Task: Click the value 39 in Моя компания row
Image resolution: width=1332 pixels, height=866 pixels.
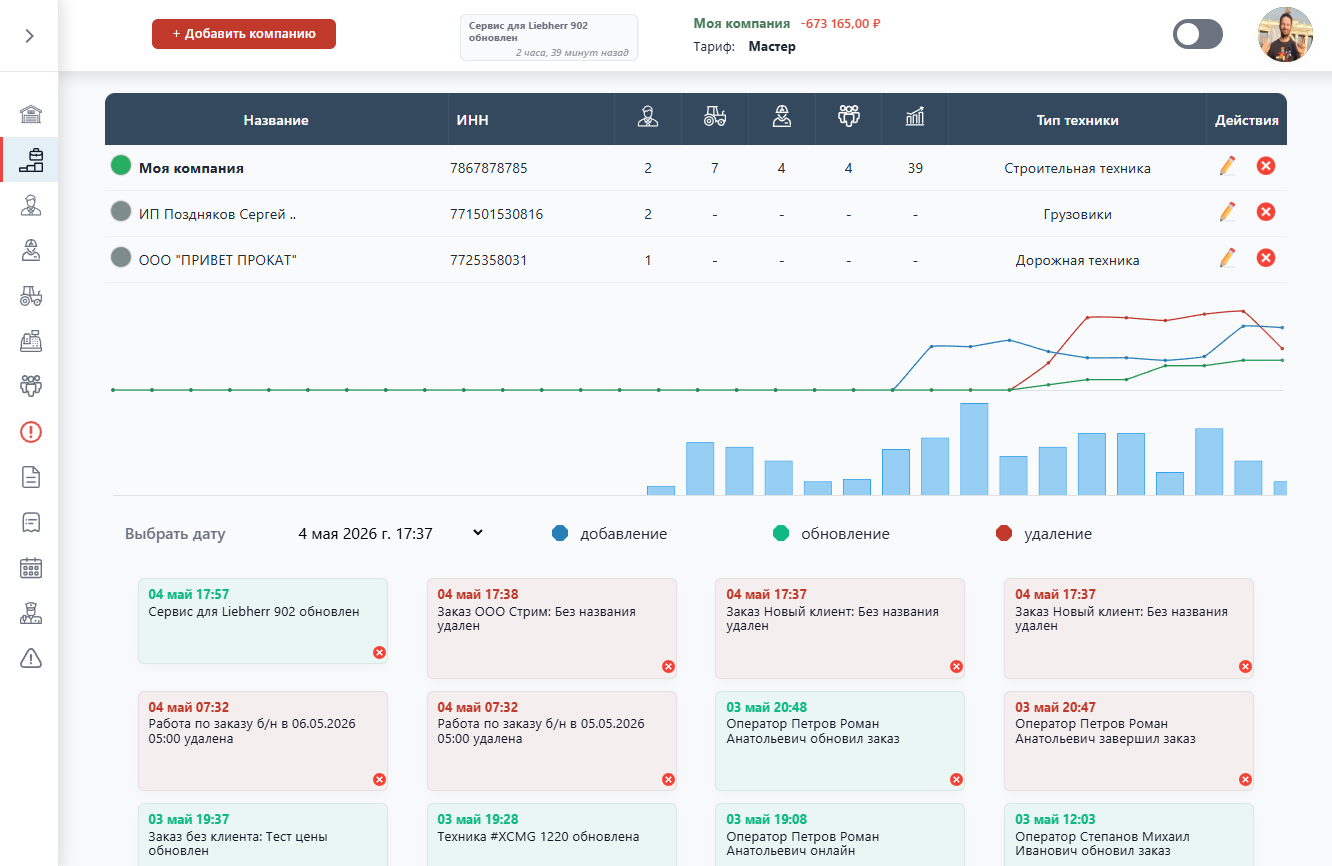Action: pyautogui.click(x=915, y=168)
